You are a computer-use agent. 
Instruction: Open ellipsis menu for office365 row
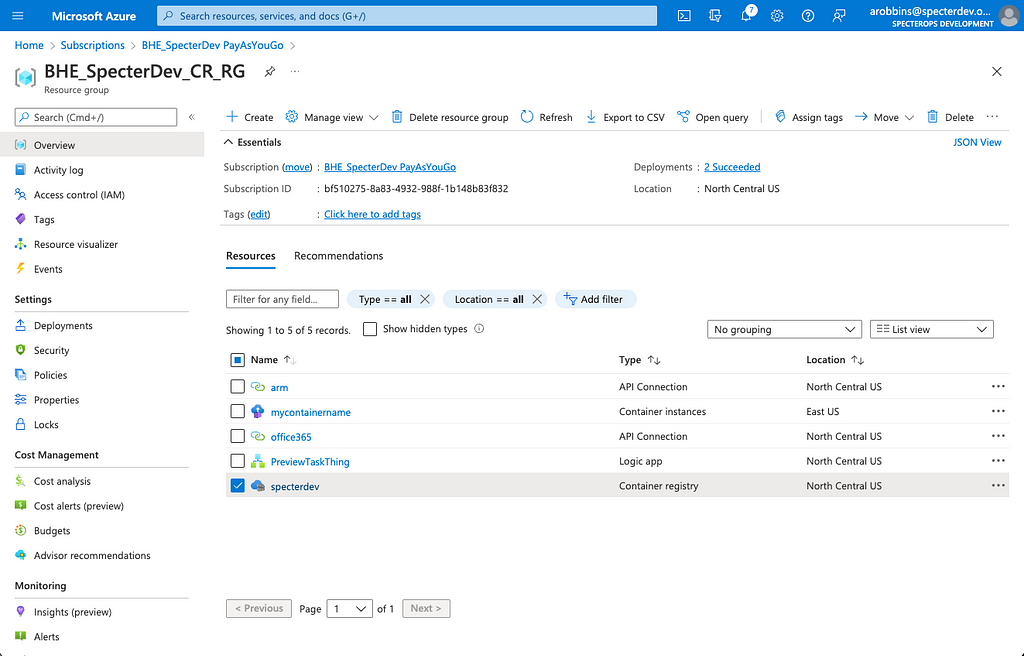pos(998,436)
